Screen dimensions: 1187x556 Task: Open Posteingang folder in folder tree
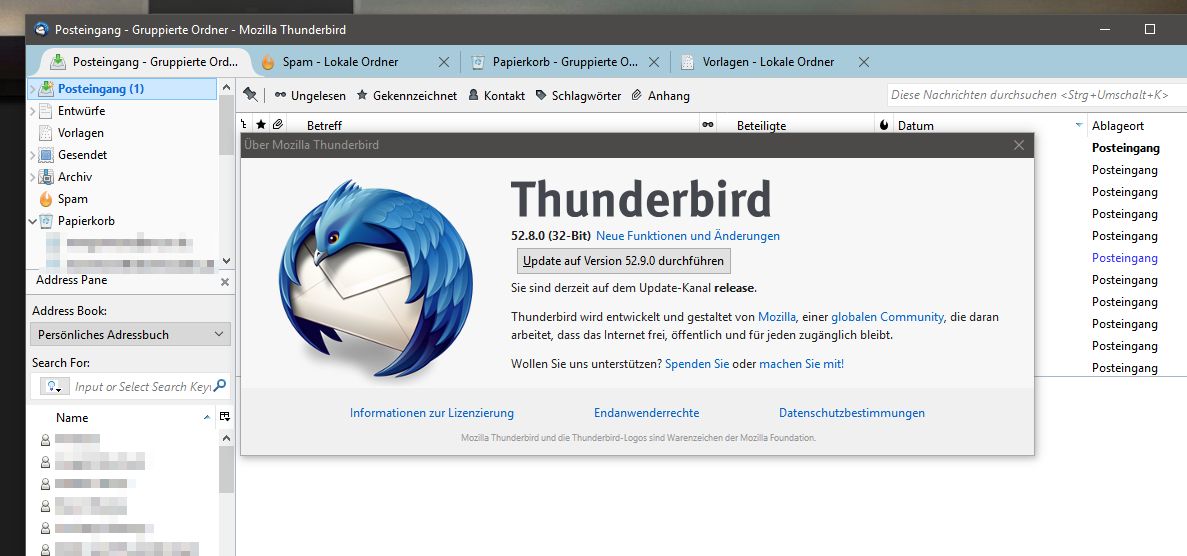pyautogui.click(x=100, y=89)
